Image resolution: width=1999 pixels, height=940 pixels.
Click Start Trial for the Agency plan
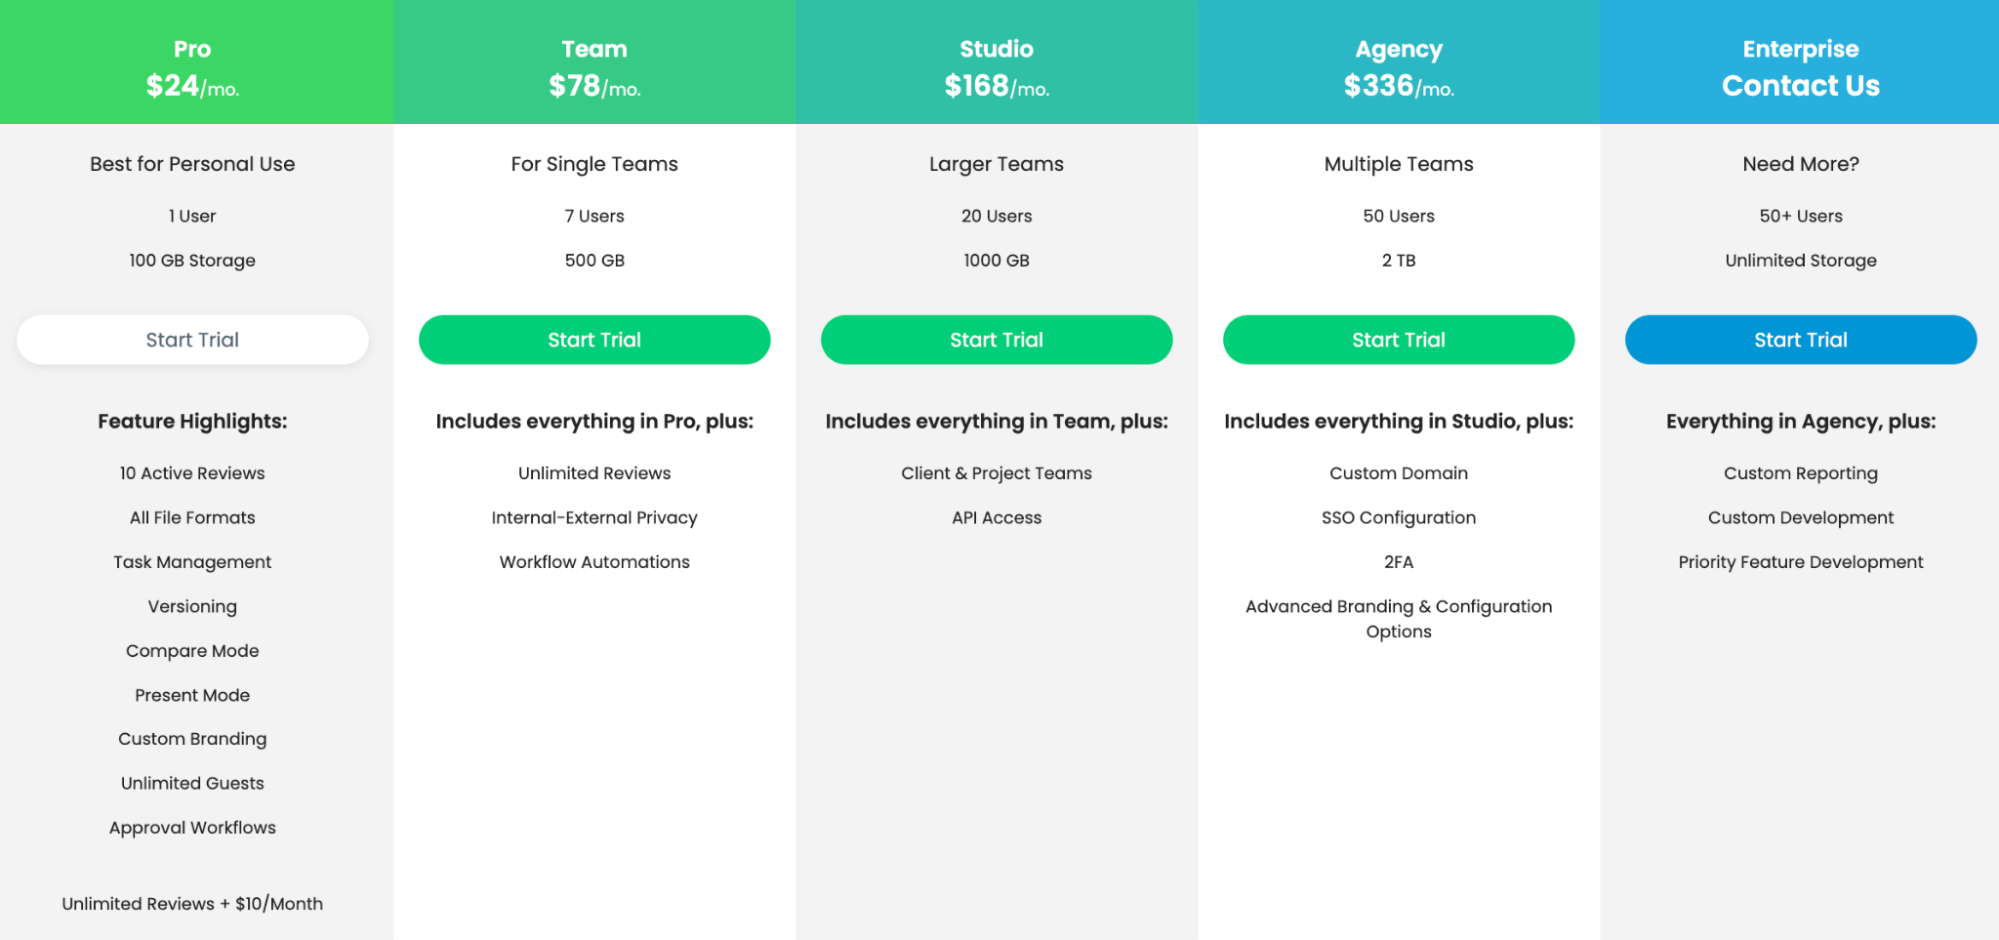pyautogui.click(x=1398, y=339)
